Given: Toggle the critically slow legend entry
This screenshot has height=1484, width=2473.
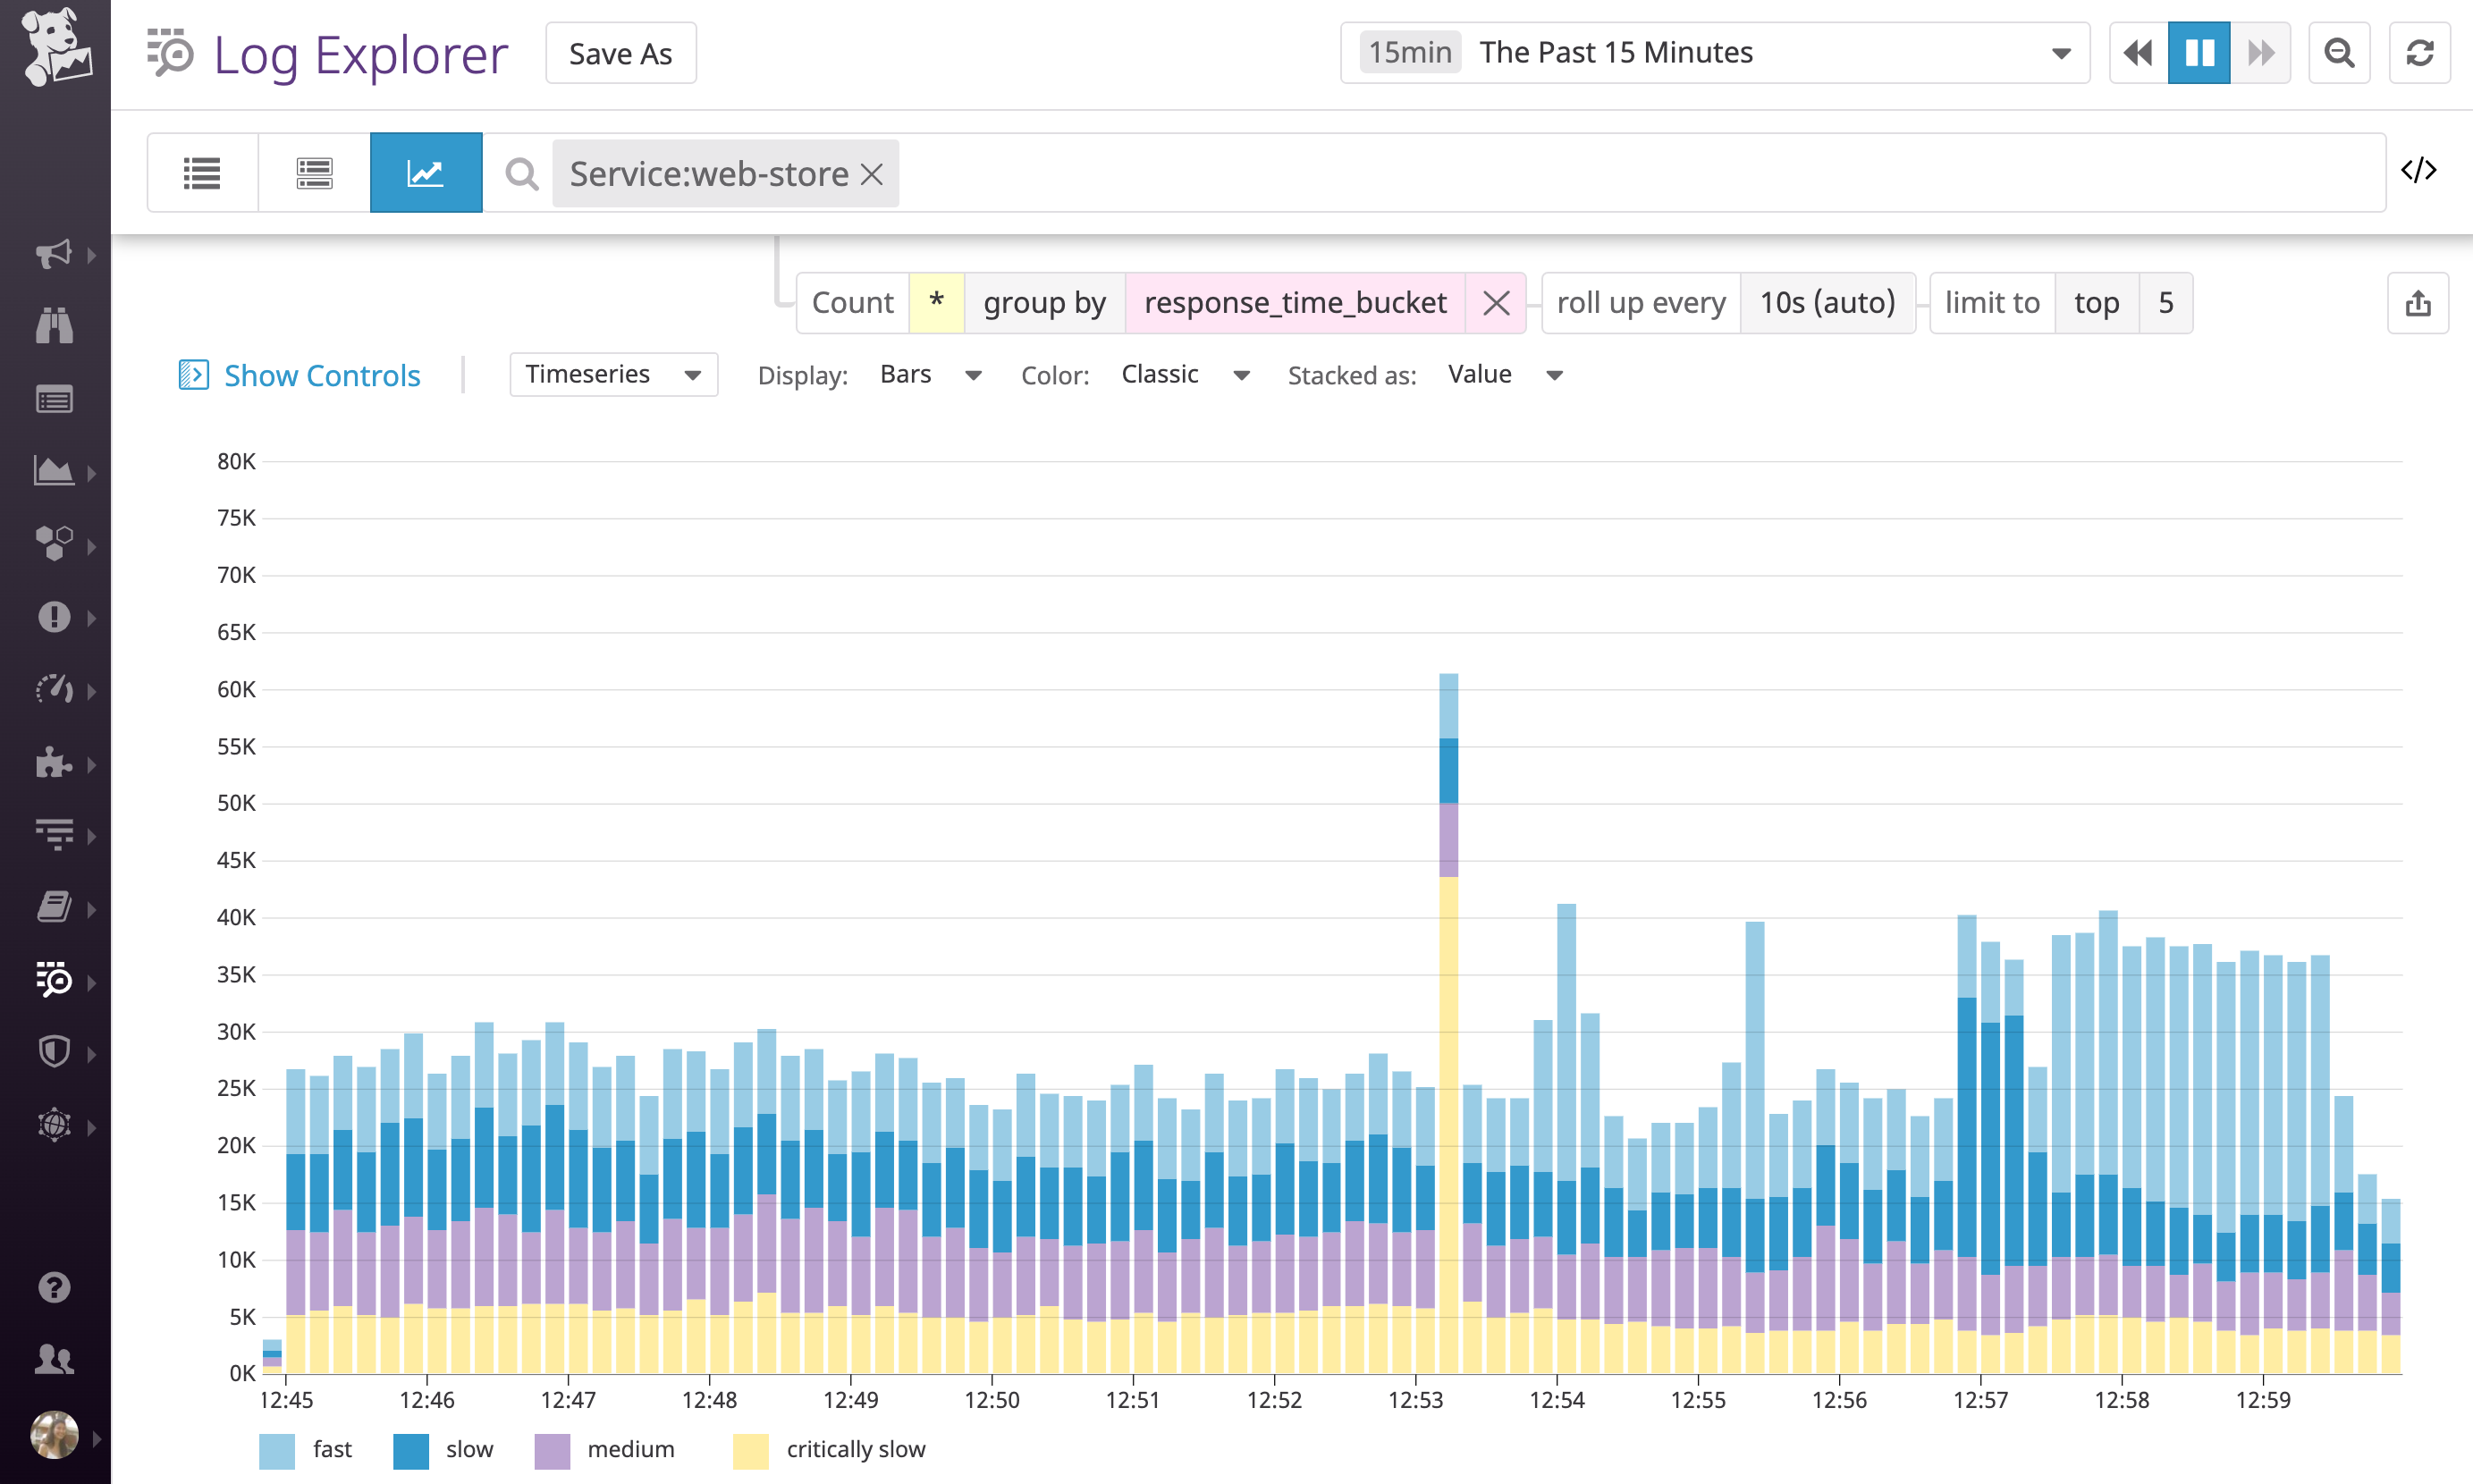Looking at the screenshot, I should click(855, 1449).
